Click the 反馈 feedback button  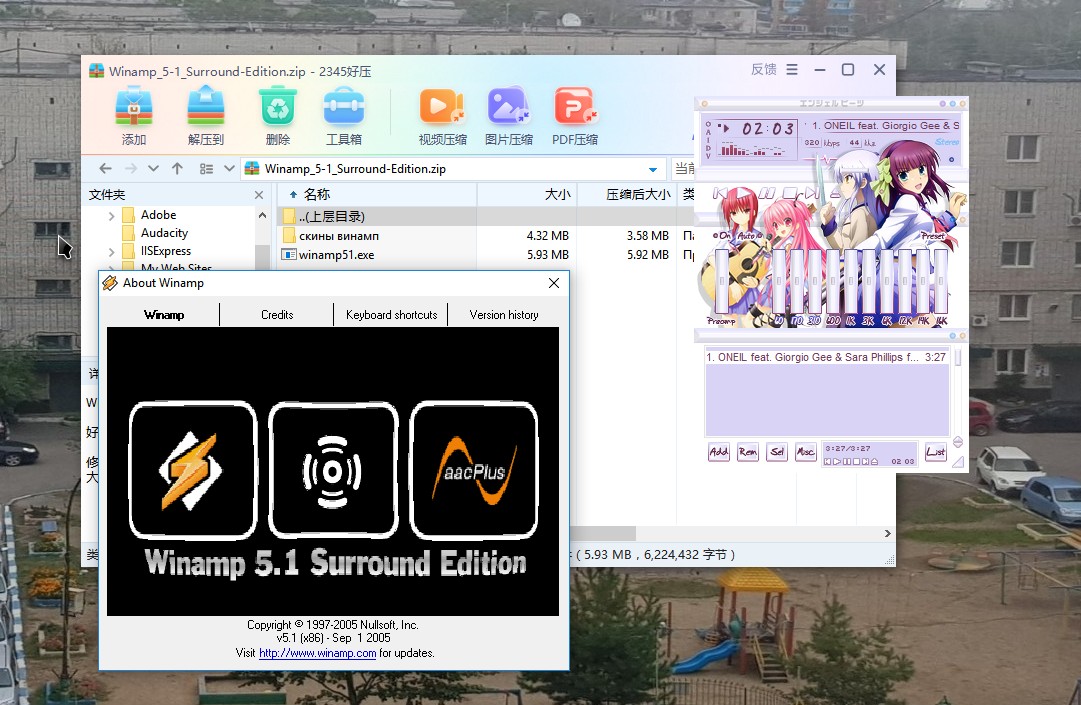point(763,70)
